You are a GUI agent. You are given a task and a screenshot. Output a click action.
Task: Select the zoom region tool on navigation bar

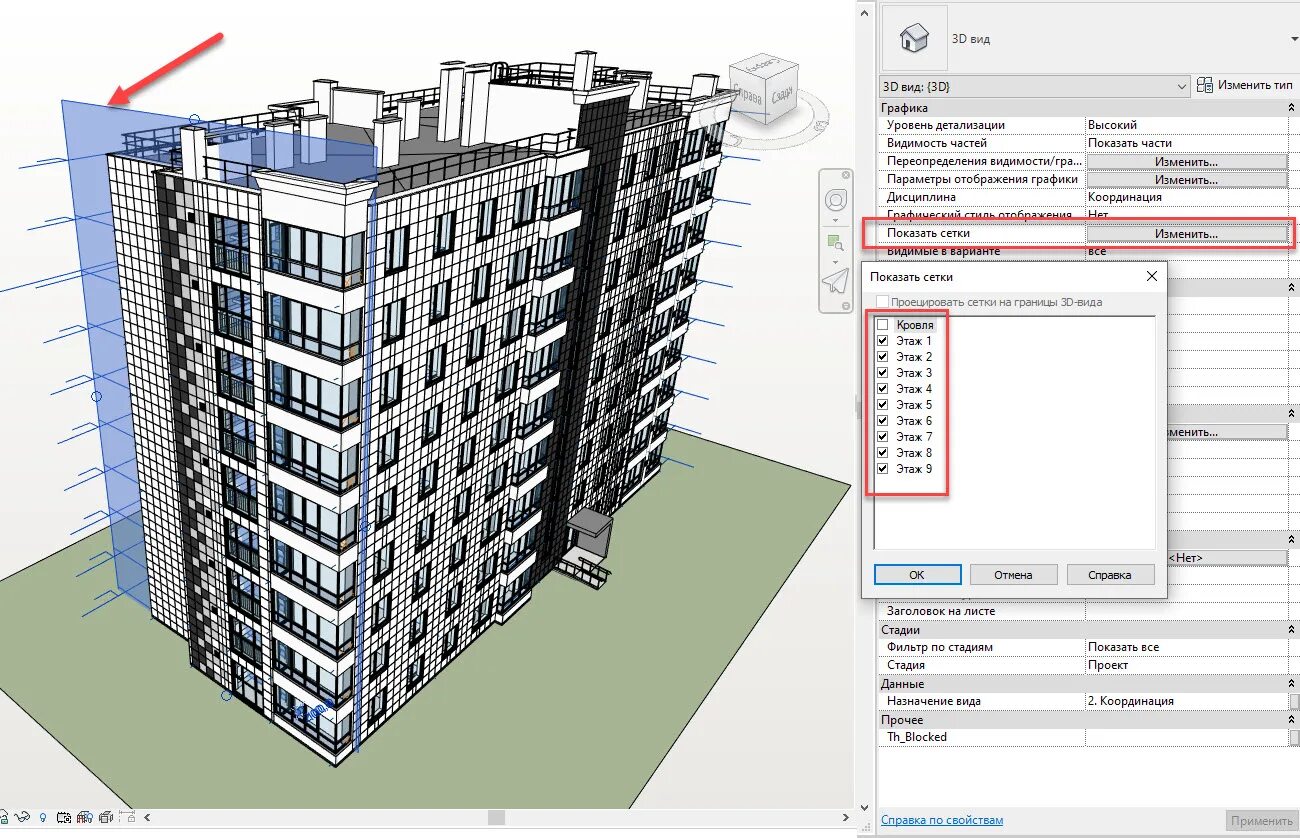835,242
